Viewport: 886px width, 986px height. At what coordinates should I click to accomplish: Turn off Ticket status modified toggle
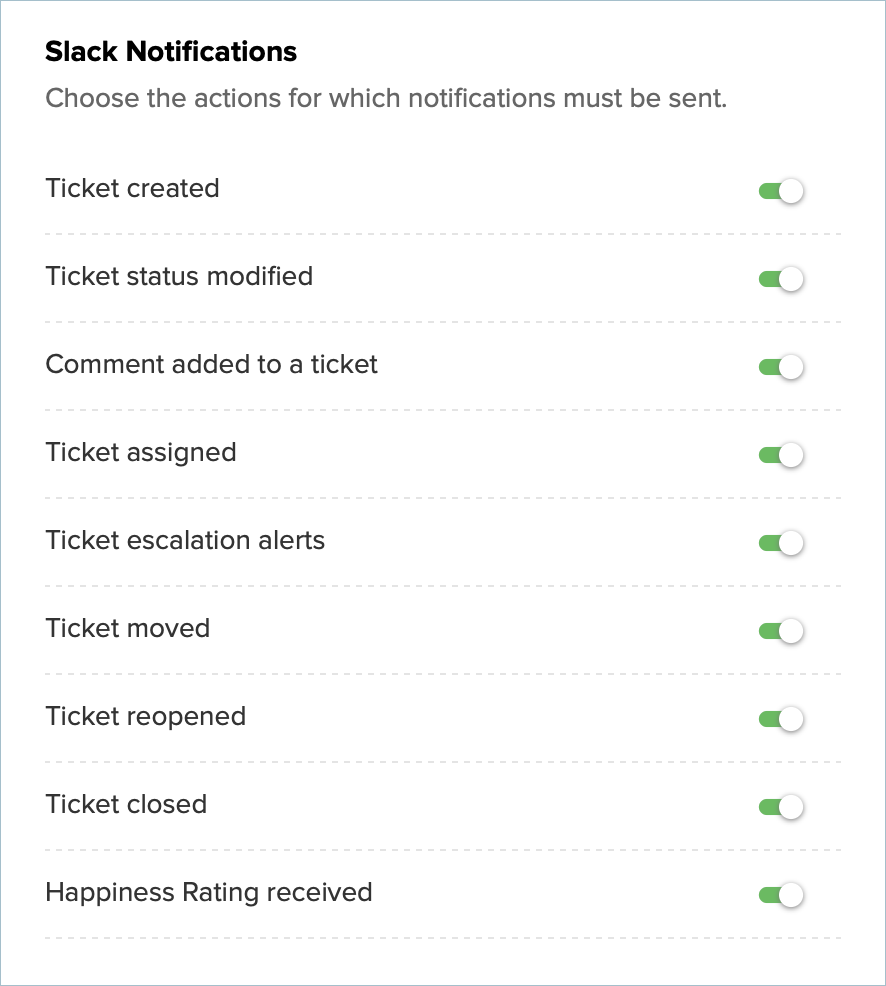coord(781,279)
